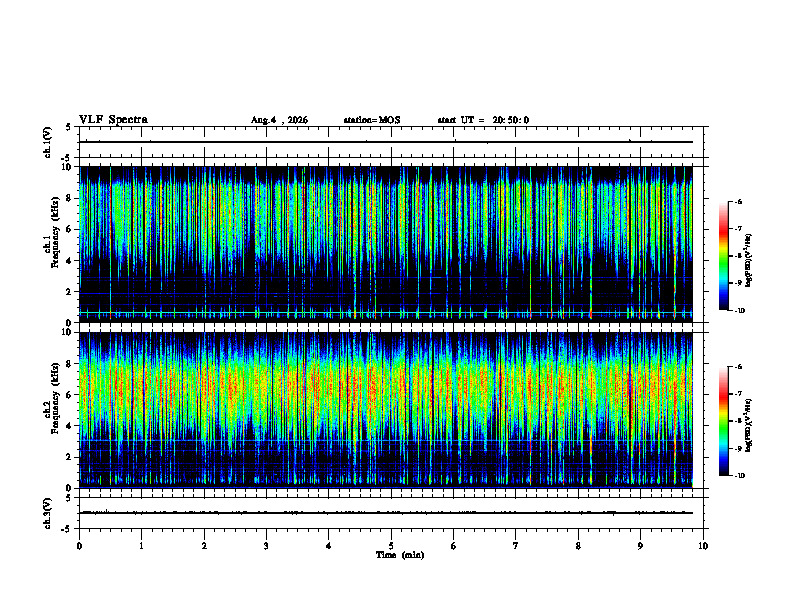Select the ch.2 "Frequency (kHz)" axis label
Image resolution: width=792 pixels, height=612 pixels.
(55, 398)
